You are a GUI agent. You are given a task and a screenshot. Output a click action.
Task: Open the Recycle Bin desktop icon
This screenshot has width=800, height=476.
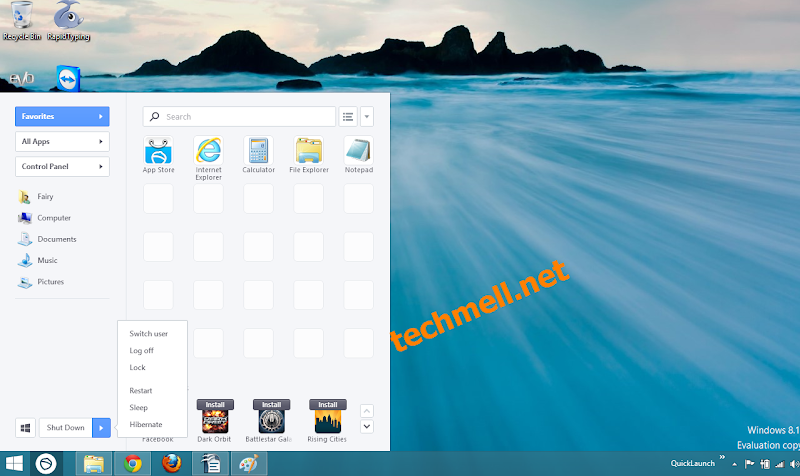[21, 21]
